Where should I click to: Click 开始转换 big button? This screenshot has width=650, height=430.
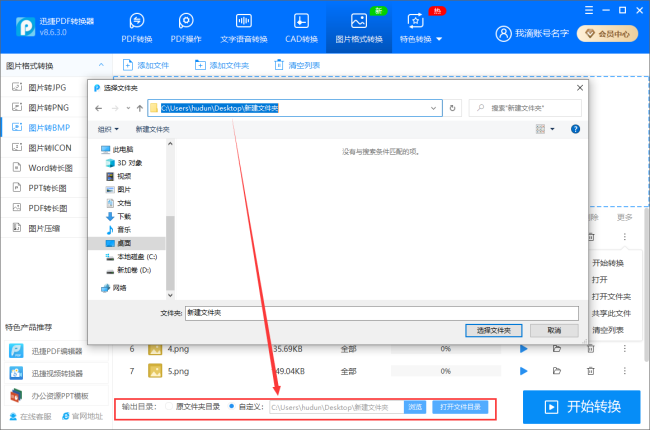pyautogui.click(x=582, y=407)
